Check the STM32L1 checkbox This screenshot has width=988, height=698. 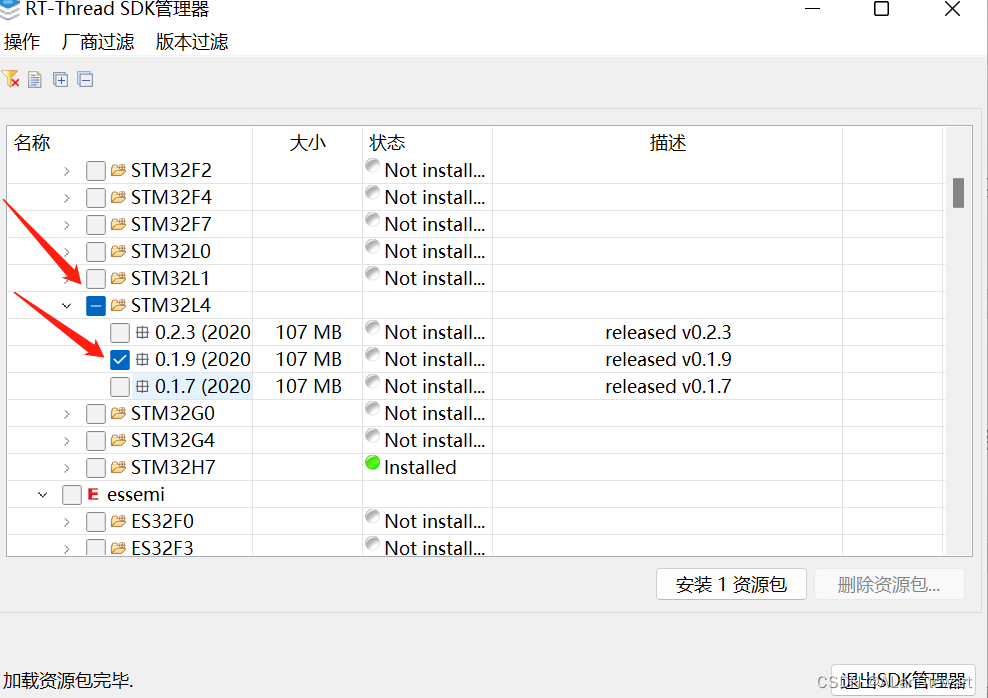tap(96, 278)
